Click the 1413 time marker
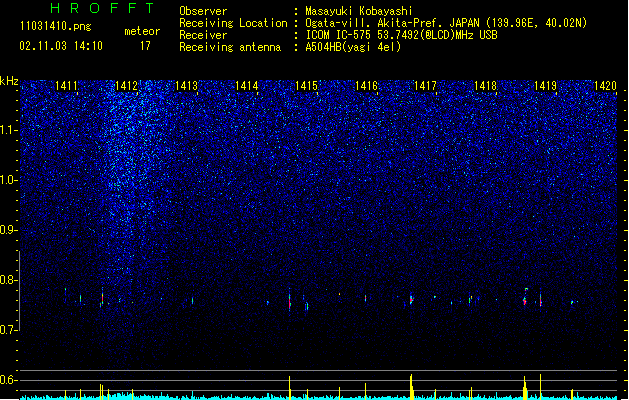 [x=187, y=86]
